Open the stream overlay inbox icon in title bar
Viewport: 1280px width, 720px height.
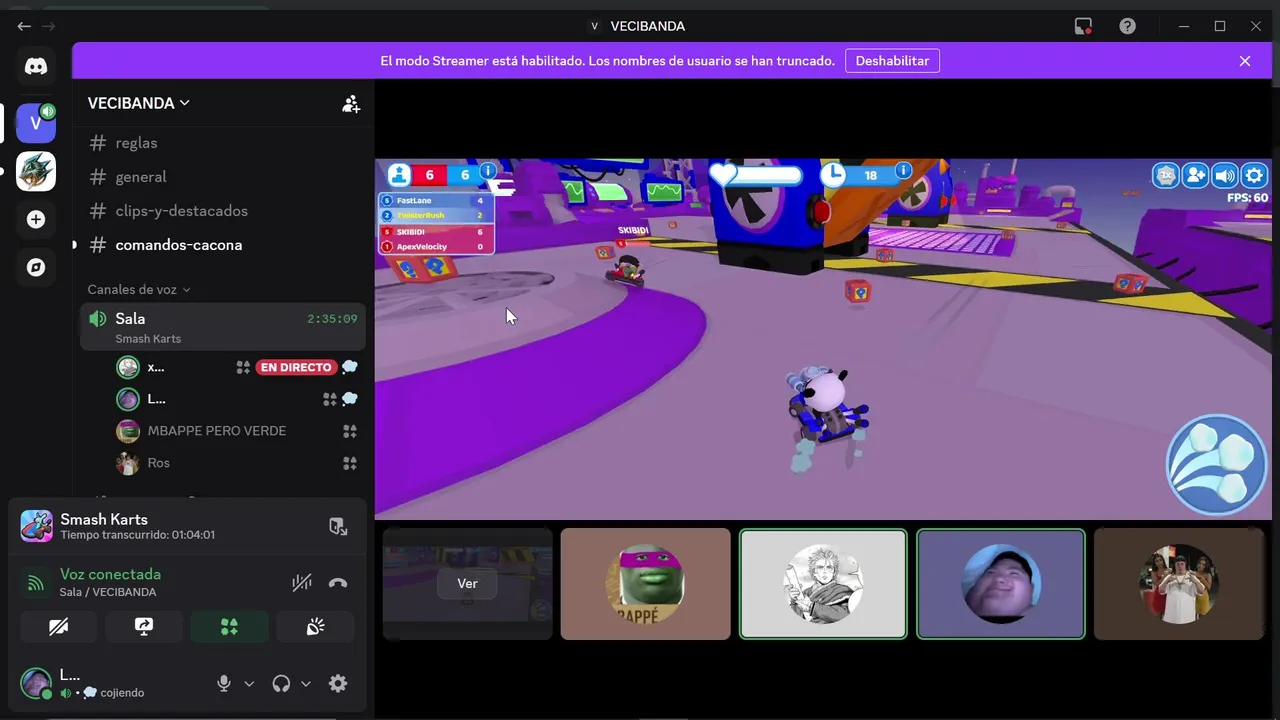pos(1083,26)
